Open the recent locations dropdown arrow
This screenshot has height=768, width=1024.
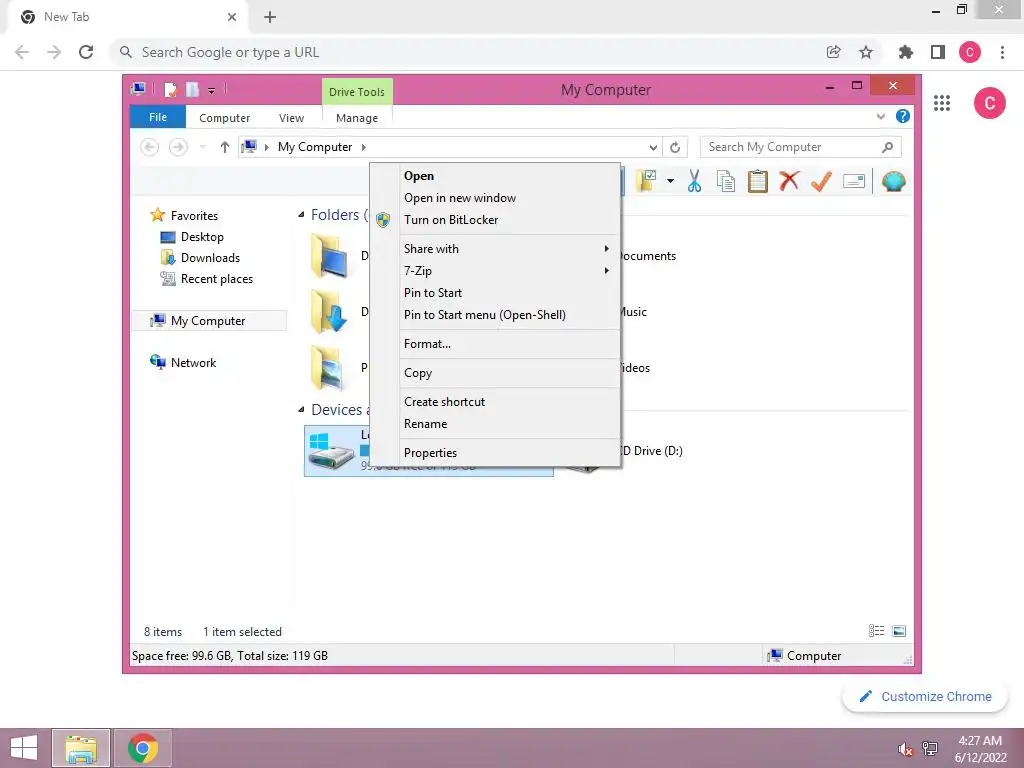click(203, 147)
